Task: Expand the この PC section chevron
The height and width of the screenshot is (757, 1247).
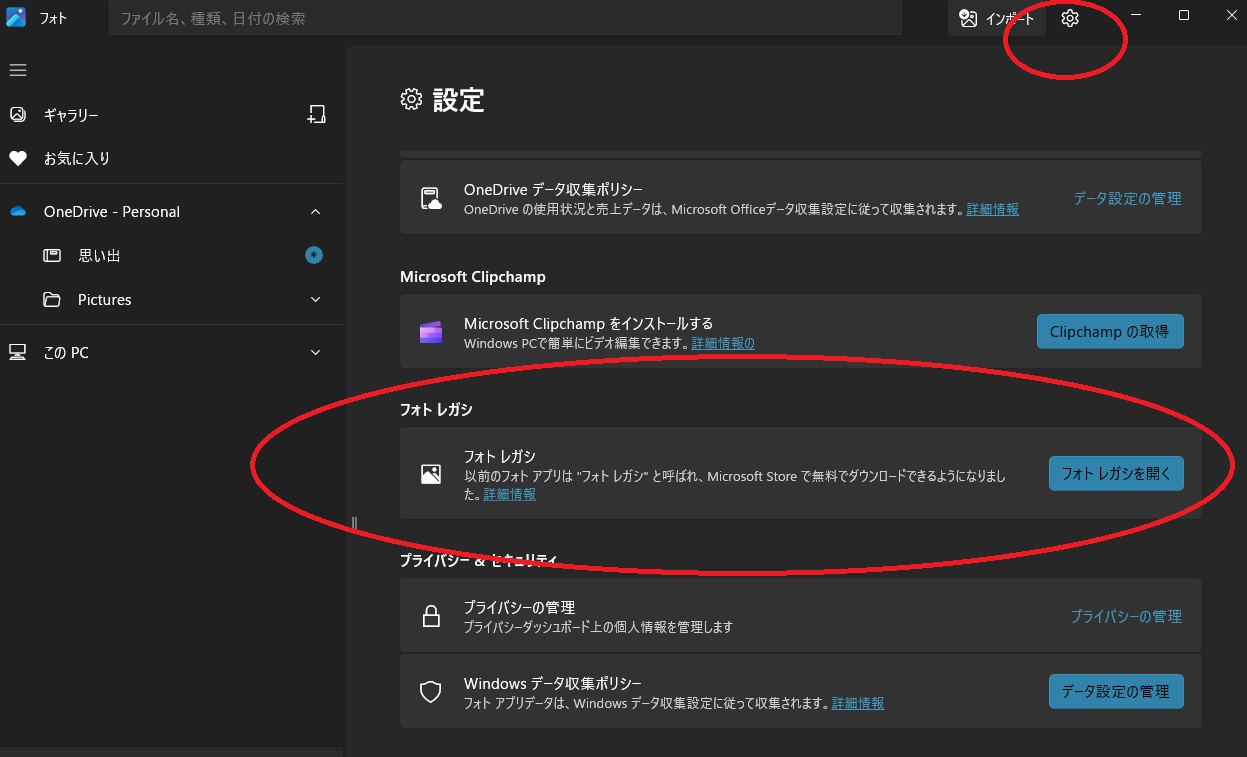Action: (x=316, y=352)
